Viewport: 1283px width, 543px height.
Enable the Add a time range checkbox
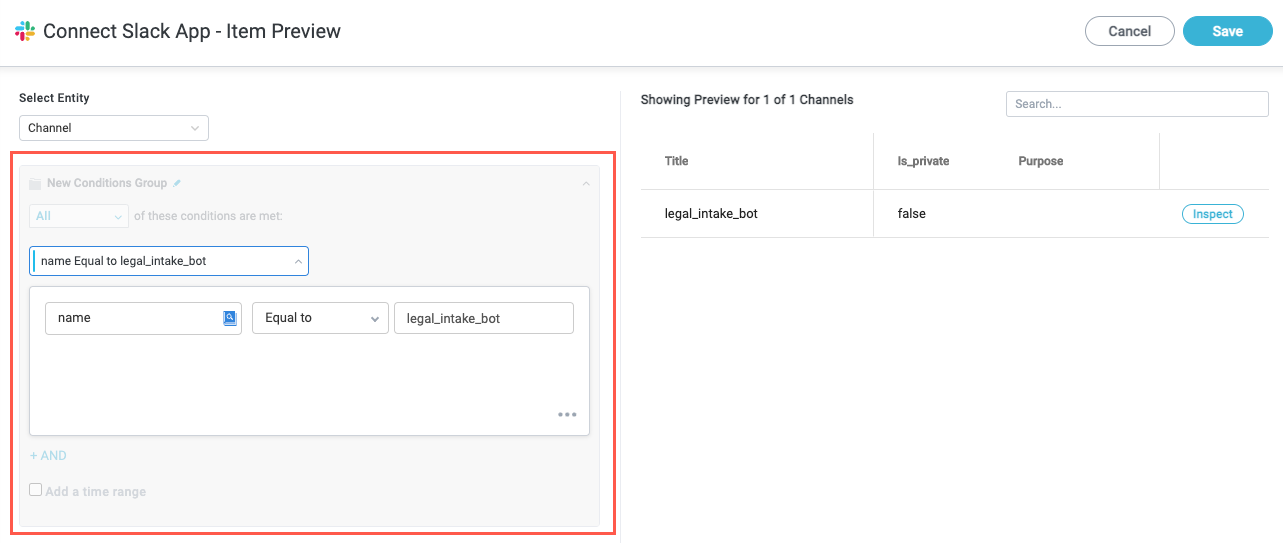click(x=36, y=490)
